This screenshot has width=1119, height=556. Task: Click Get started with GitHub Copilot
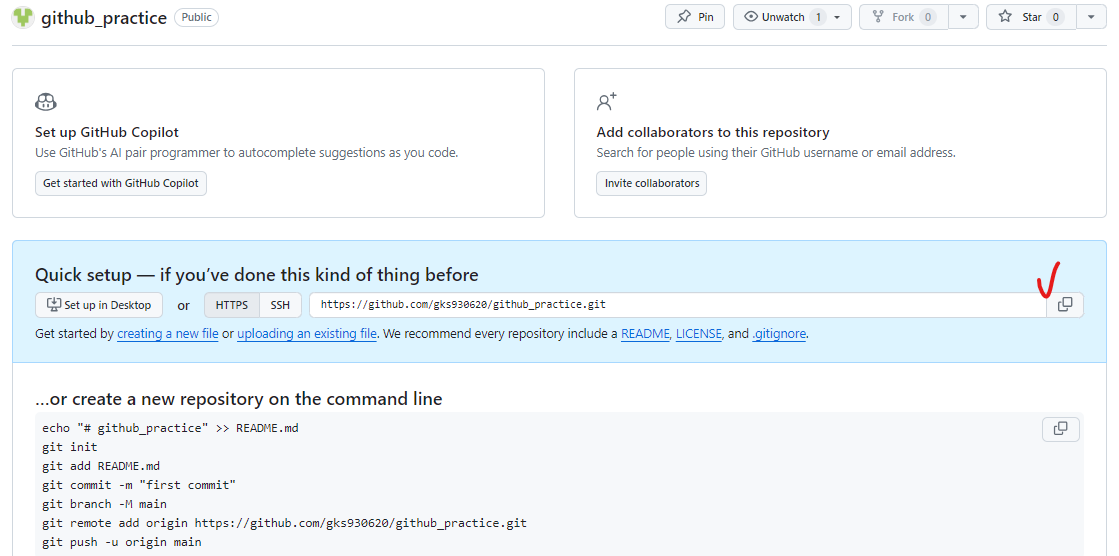[121, 183]
